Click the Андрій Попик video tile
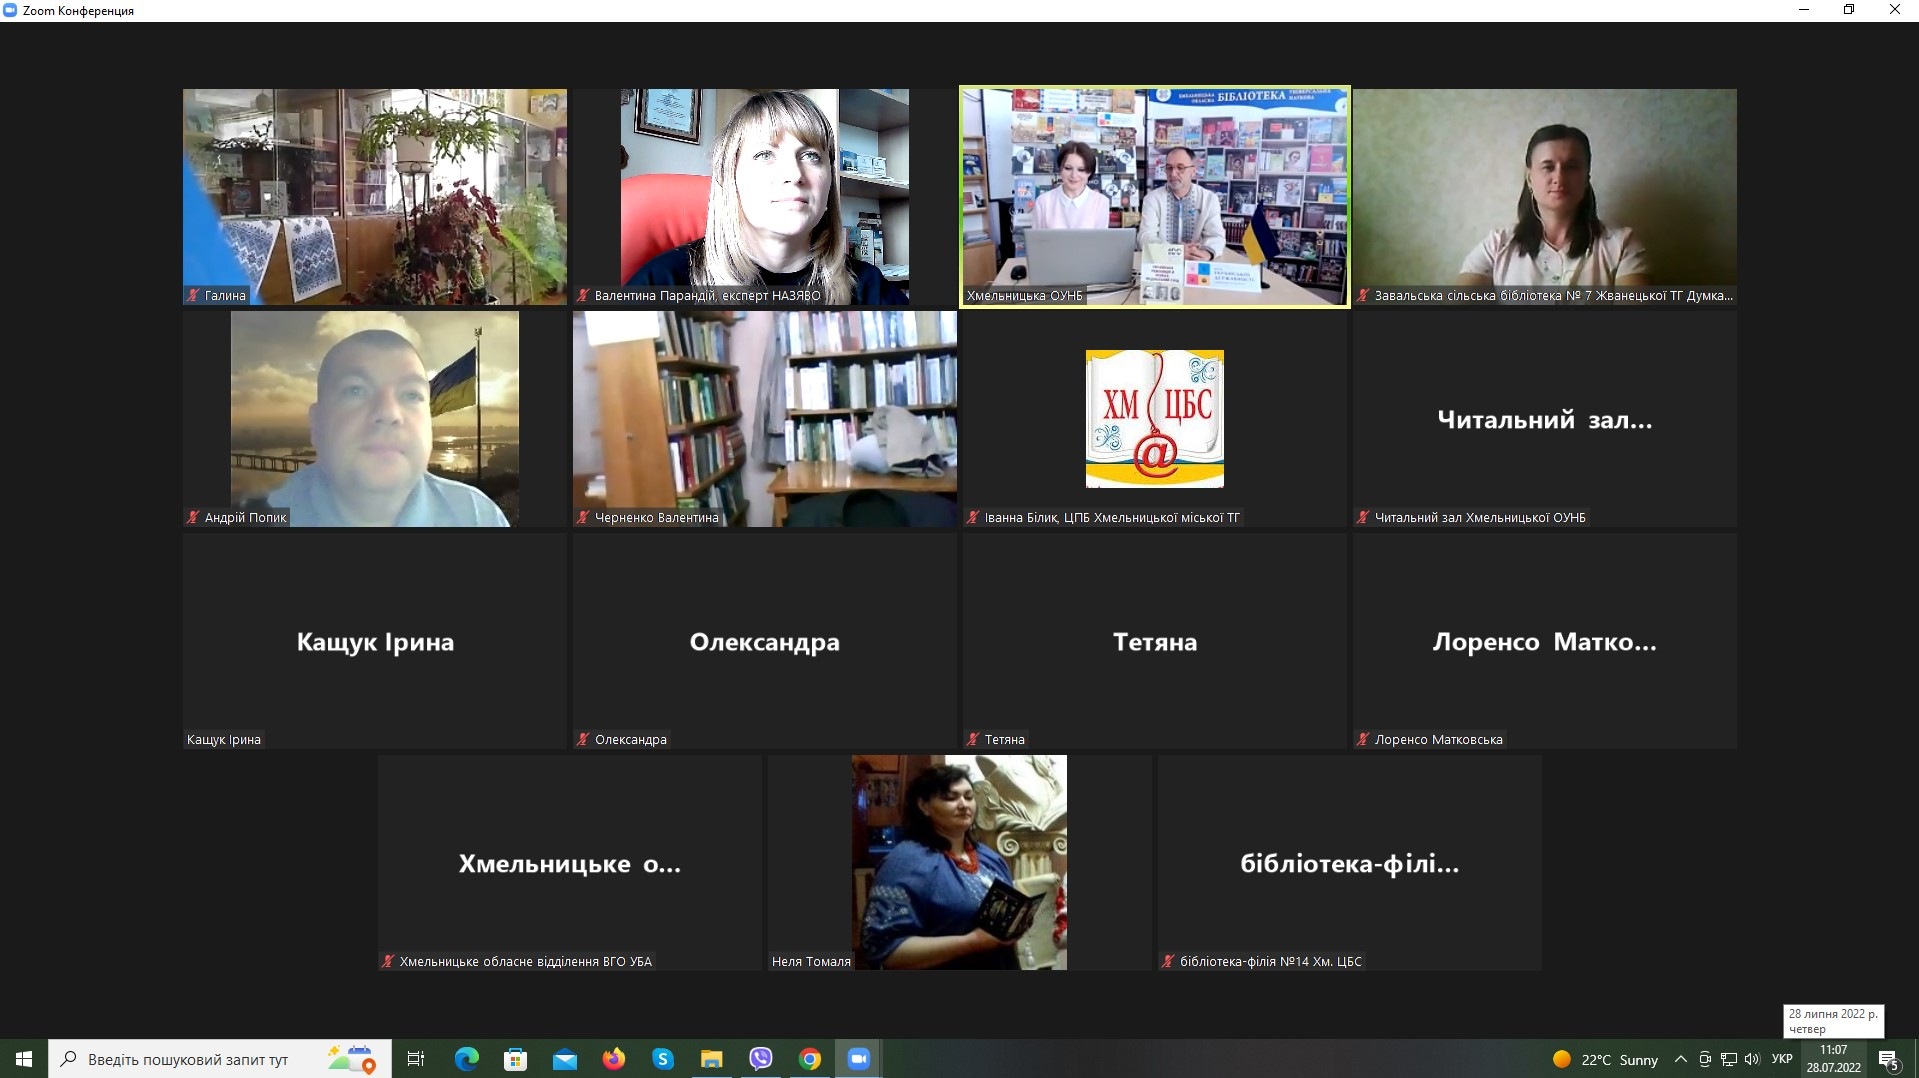The height and width of the screenshot is (1078, 1919). (374, 418)
